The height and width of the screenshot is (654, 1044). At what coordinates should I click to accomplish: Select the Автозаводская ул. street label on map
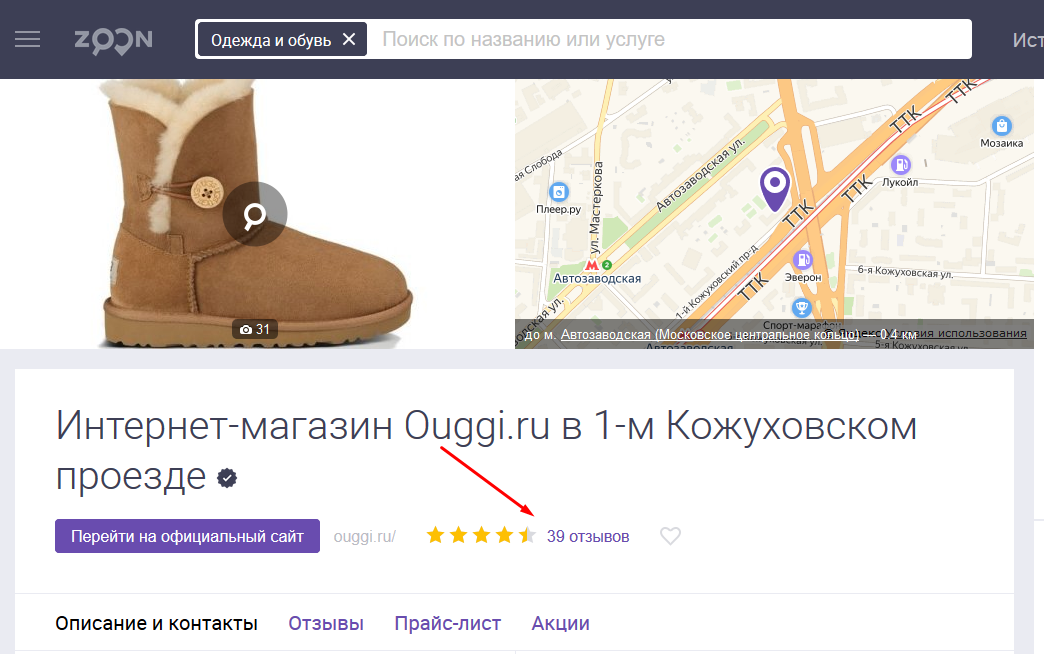pos(700,176)
